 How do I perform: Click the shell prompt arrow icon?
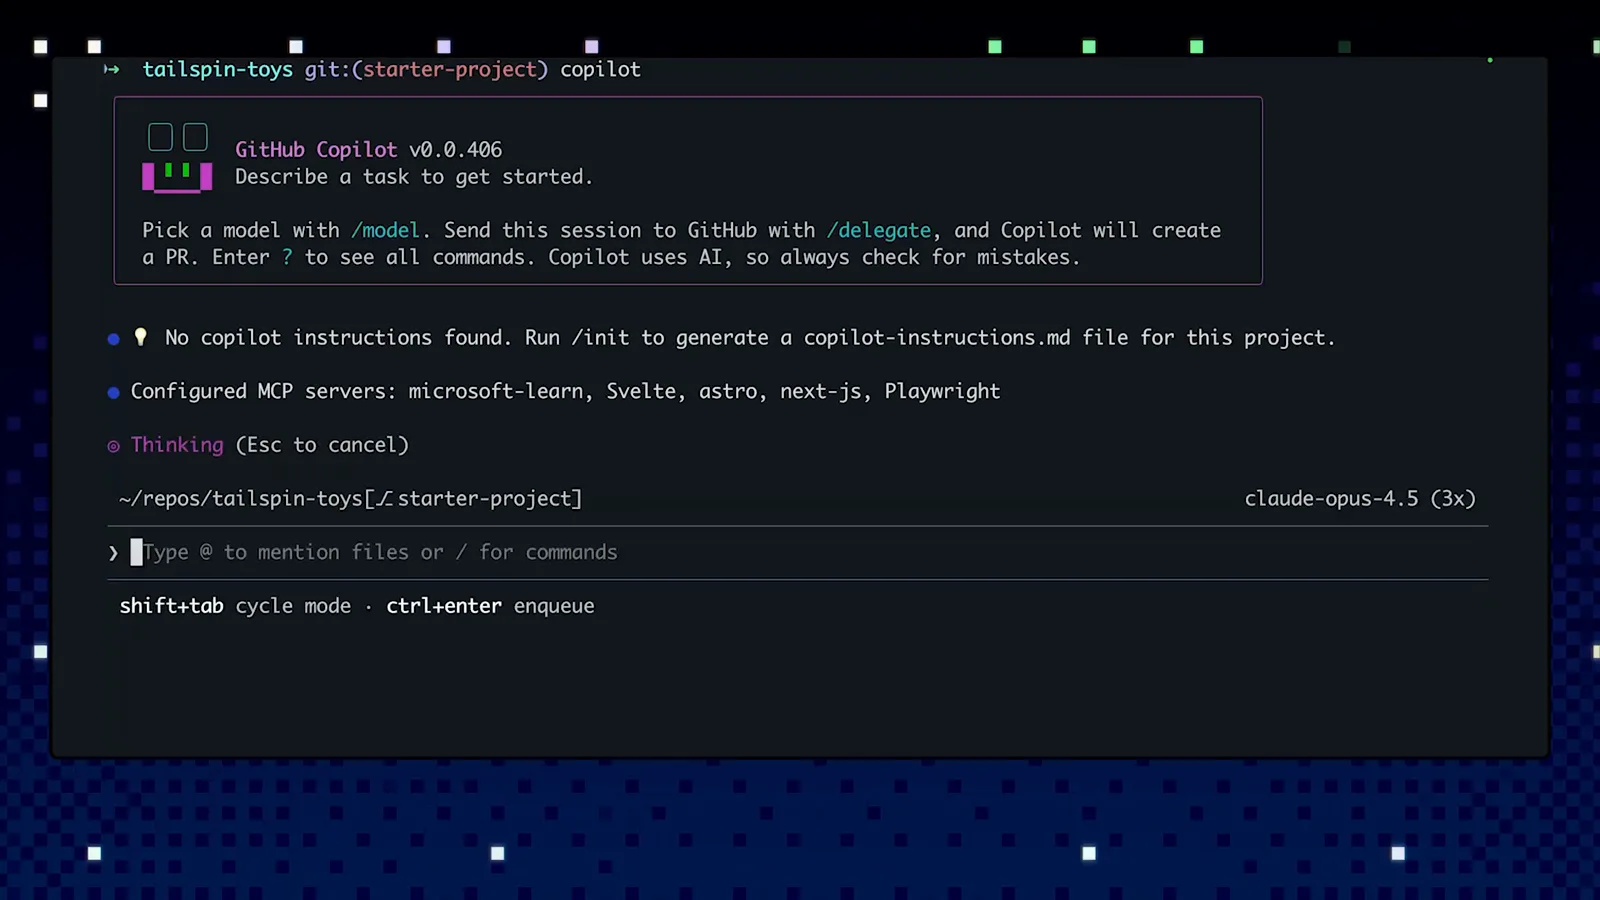click(x=112, y=69)
